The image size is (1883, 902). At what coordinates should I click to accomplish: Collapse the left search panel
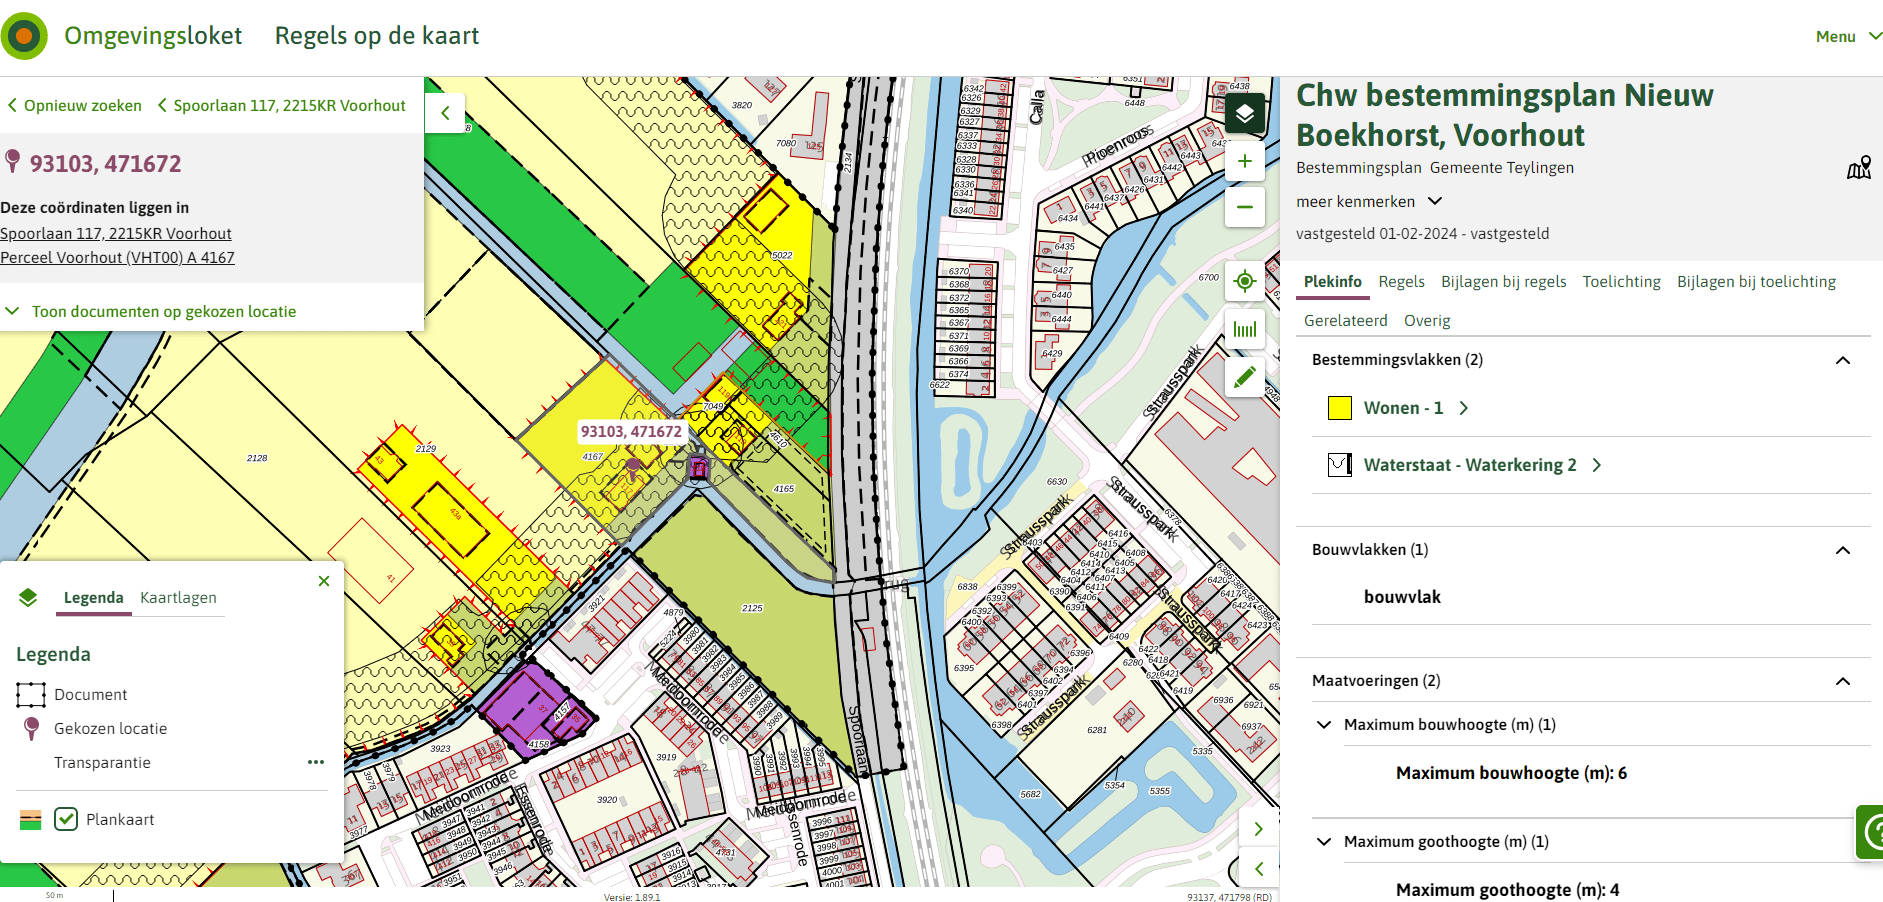[x=445, y=113]
